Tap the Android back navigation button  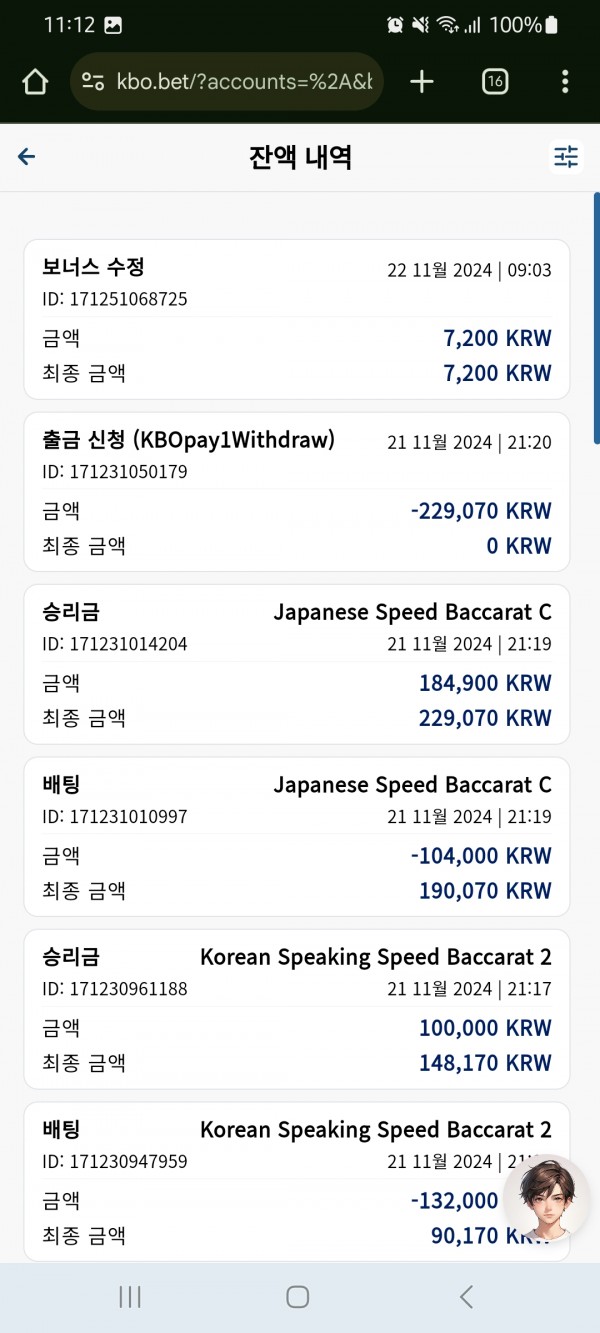[x=466, y=1297]
